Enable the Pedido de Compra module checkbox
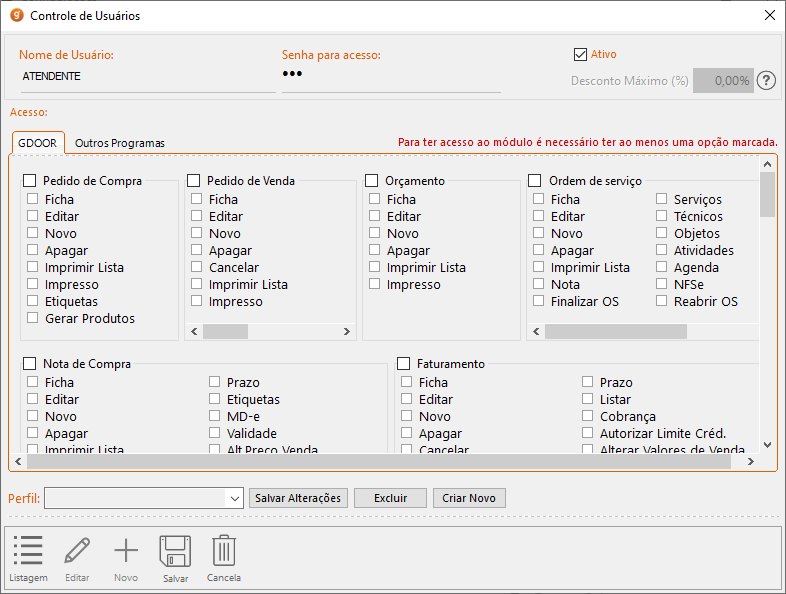This screenshot has width=786, height=594. 30,180
